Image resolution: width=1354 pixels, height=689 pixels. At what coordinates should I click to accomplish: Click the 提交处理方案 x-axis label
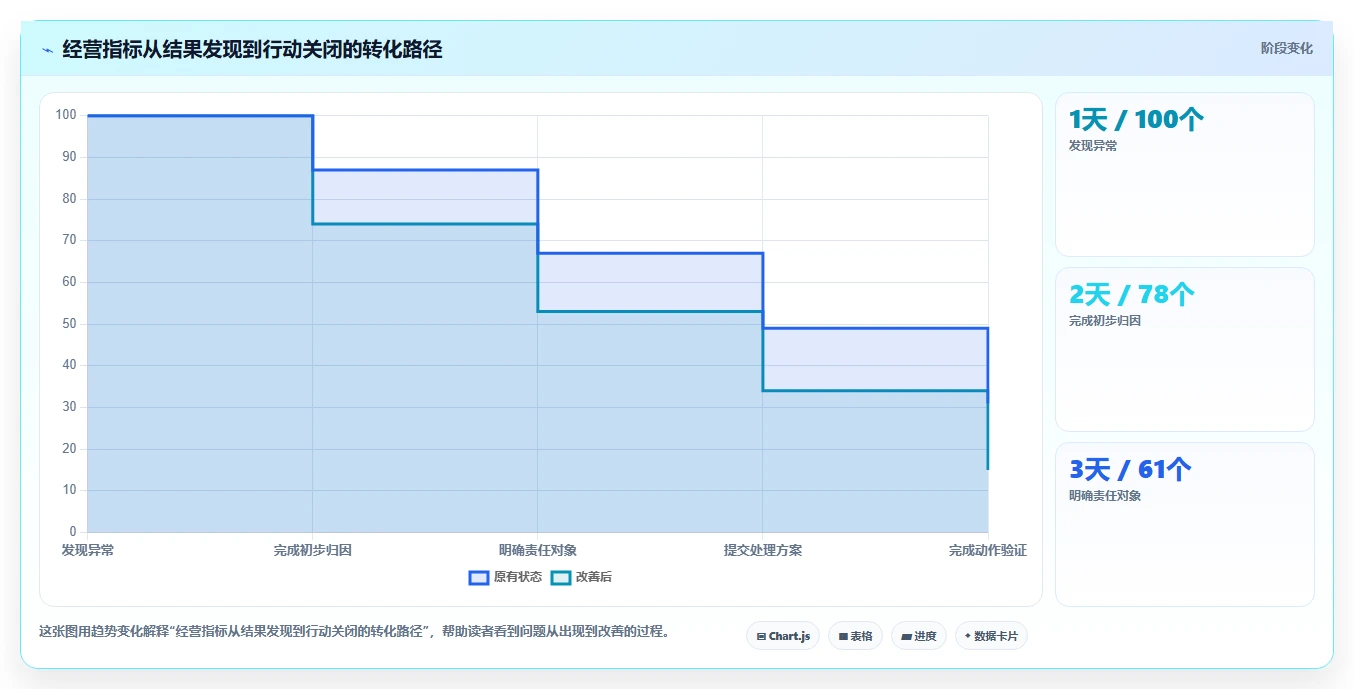(x=763, y=550)
